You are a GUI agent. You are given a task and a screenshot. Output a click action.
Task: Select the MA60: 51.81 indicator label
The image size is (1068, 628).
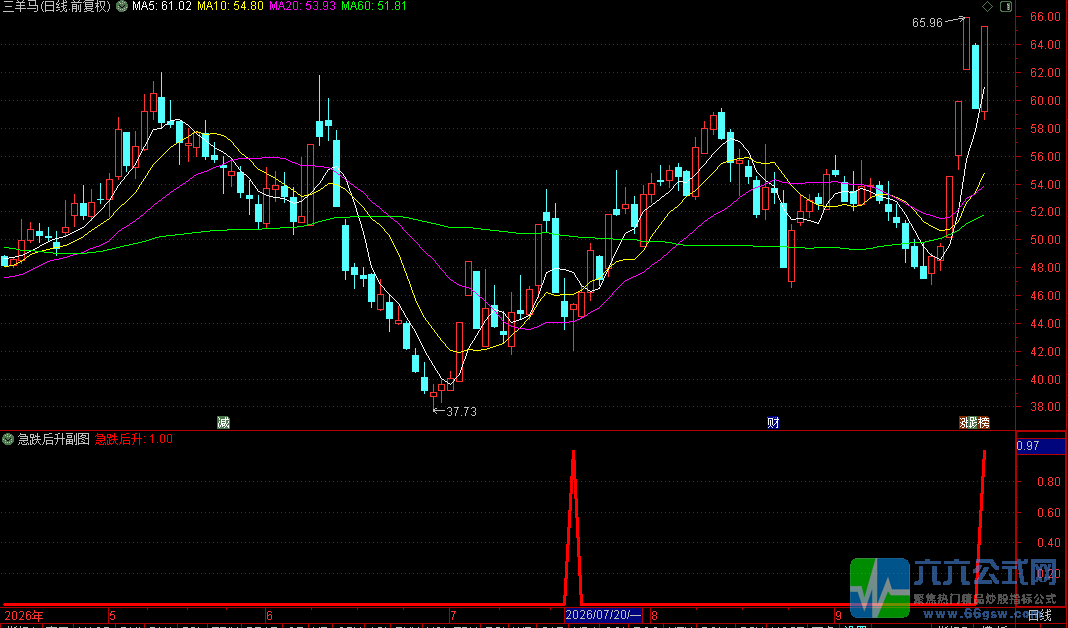pos(374,6)
